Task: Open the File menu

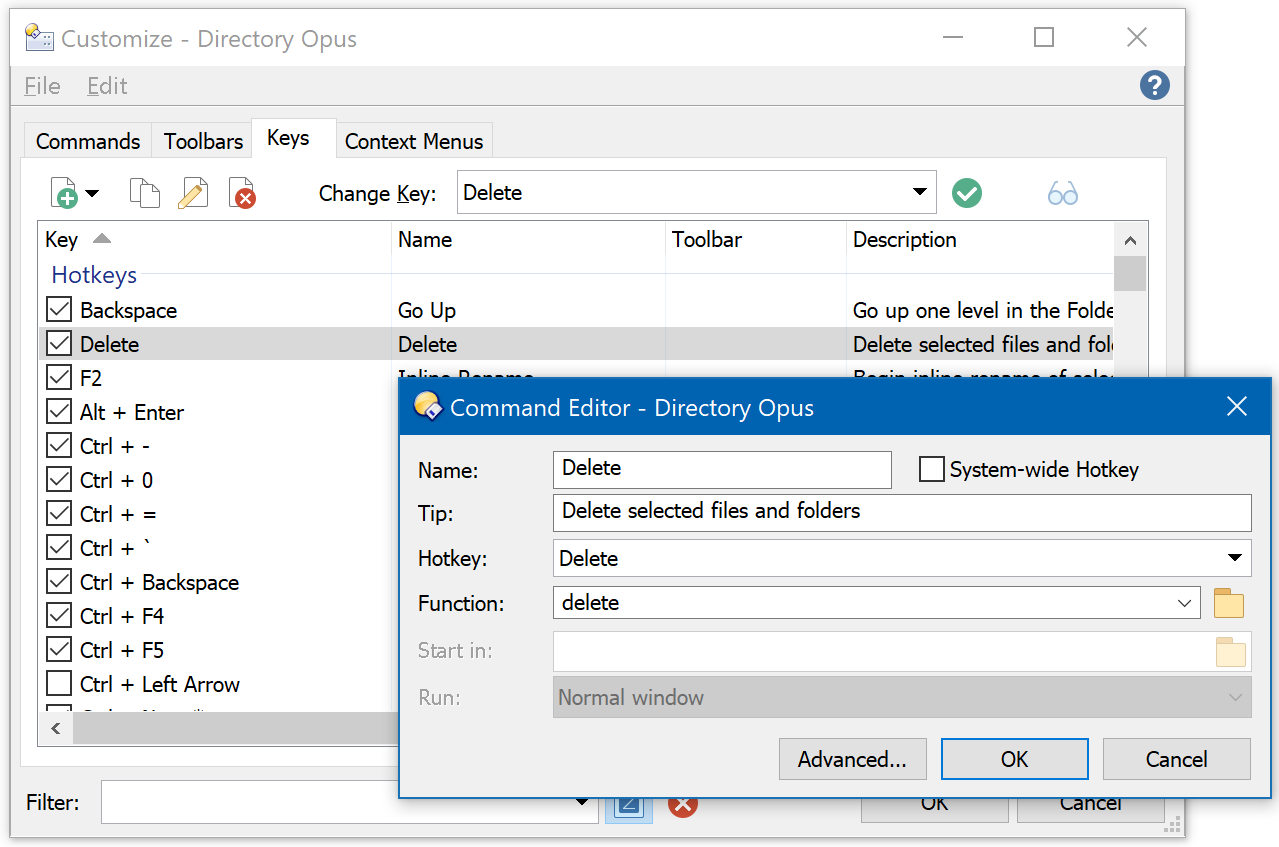Action: click(x=42, y=86)
